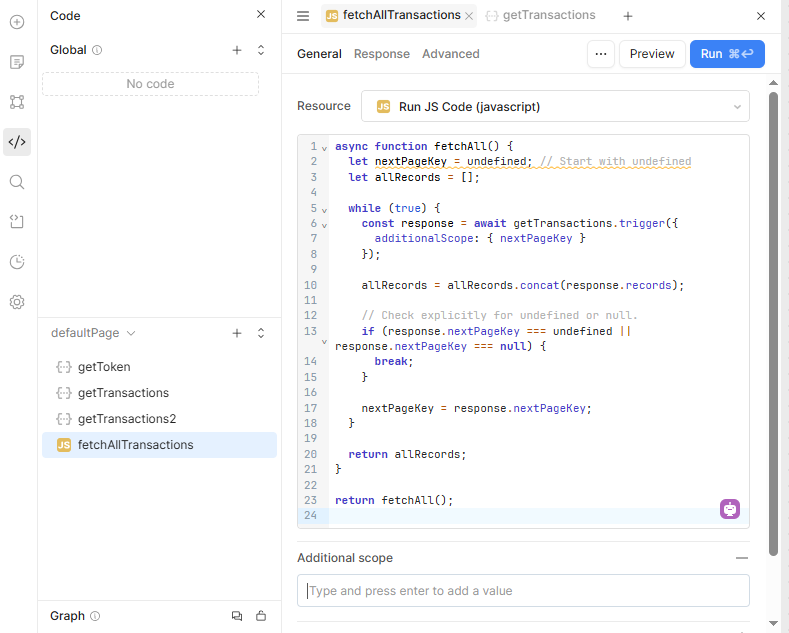The image size is (789, 633).
Task: Click the add component plus icon in left sidebar
Action: pos(17,22)
